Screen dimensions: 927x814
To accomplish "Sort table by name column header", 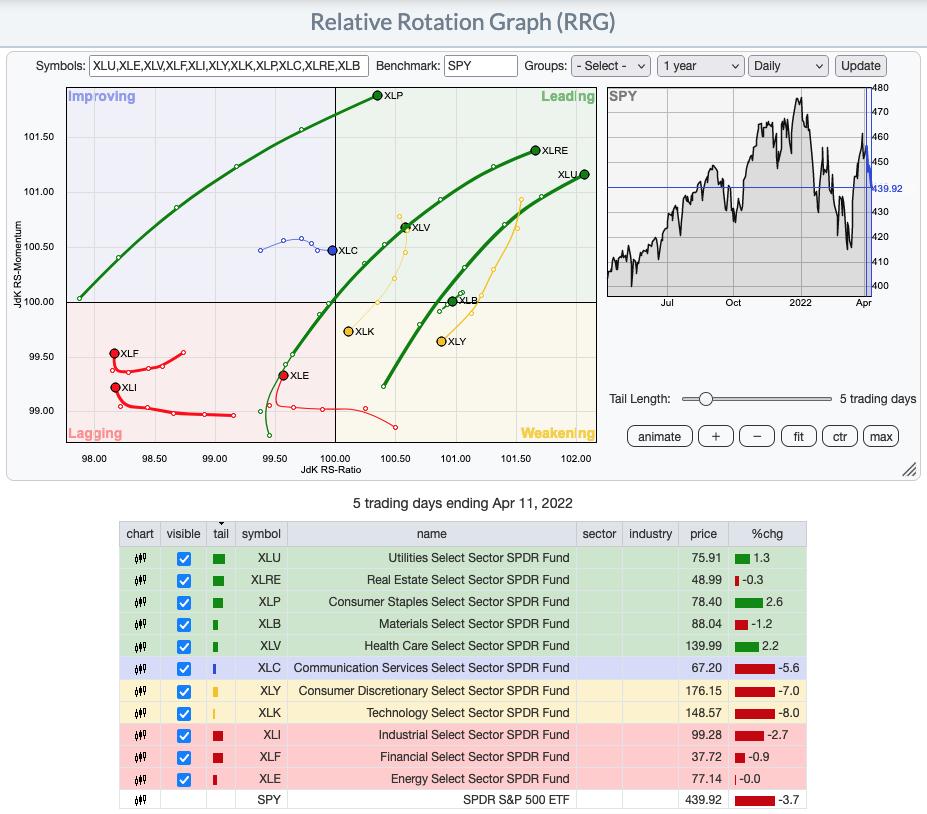I will [432, 534].
